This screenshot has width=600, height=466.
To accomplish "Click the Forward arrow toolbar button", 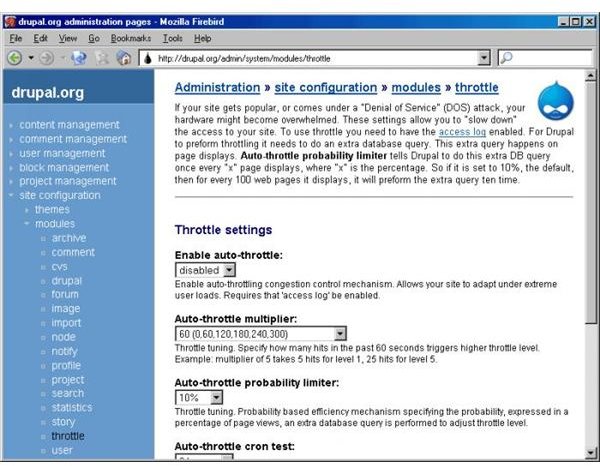I will pos(47,58).
